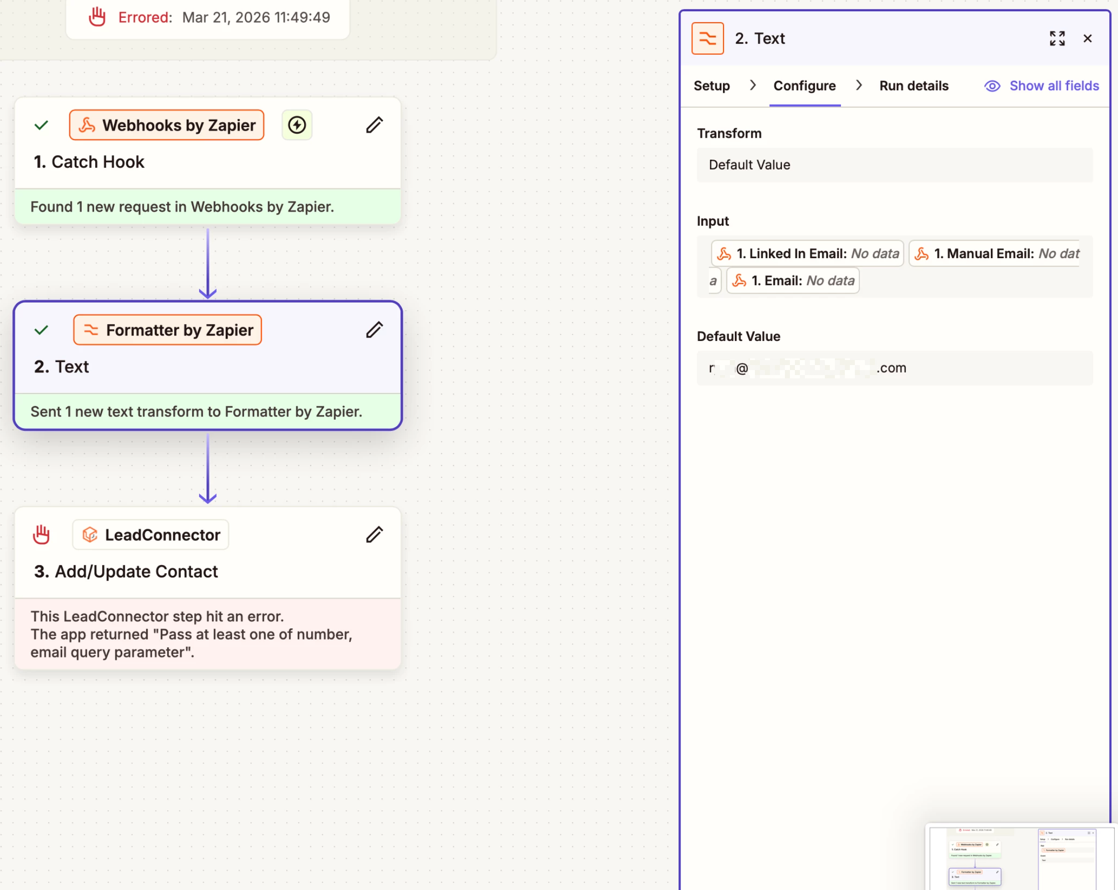
Task: Click the edit pencil on LeadConnector step
Action: coord(374,535)
